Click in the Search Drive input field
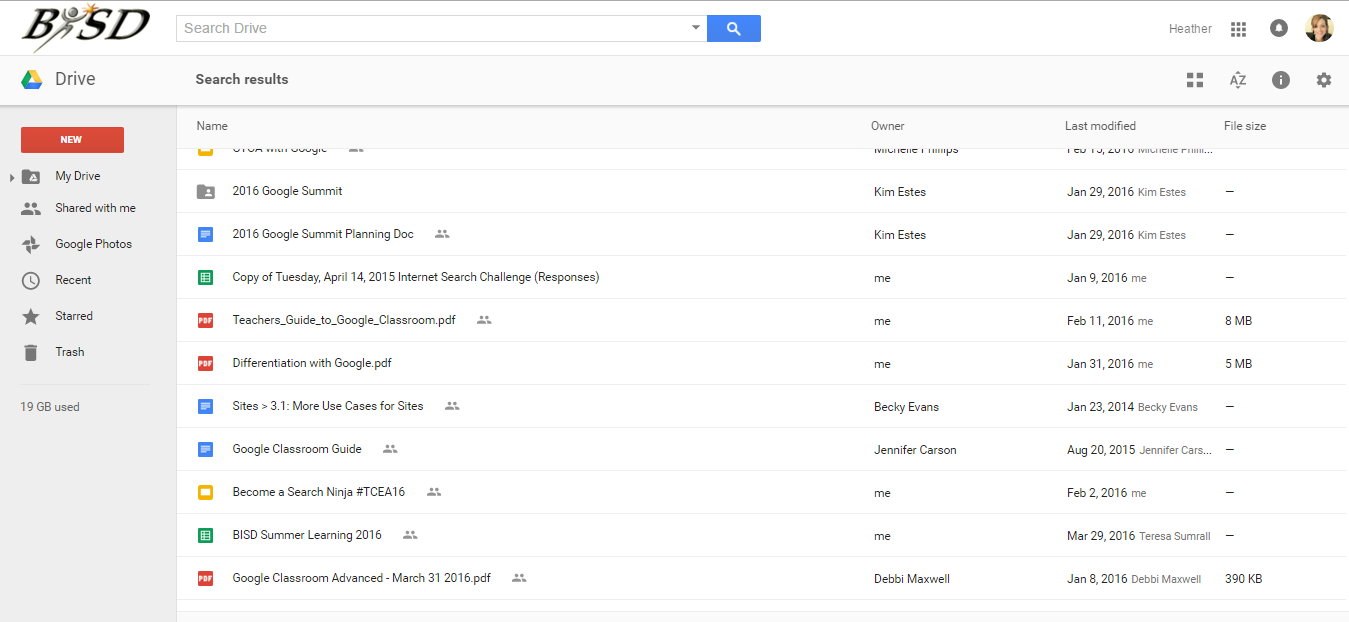This screenshot has width=1349, height=622. pyautogui.click(x=432, y=28)
